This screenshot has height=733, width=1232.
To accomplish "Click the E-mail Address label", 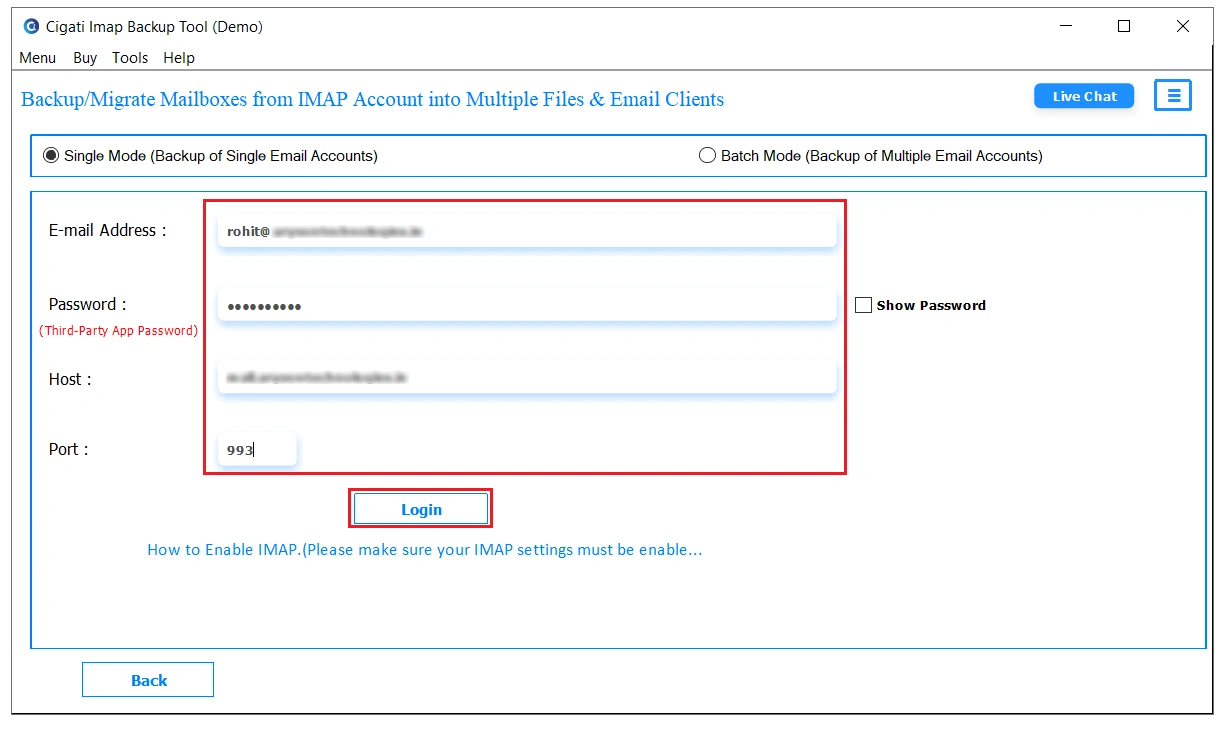I will pos(108,230).
